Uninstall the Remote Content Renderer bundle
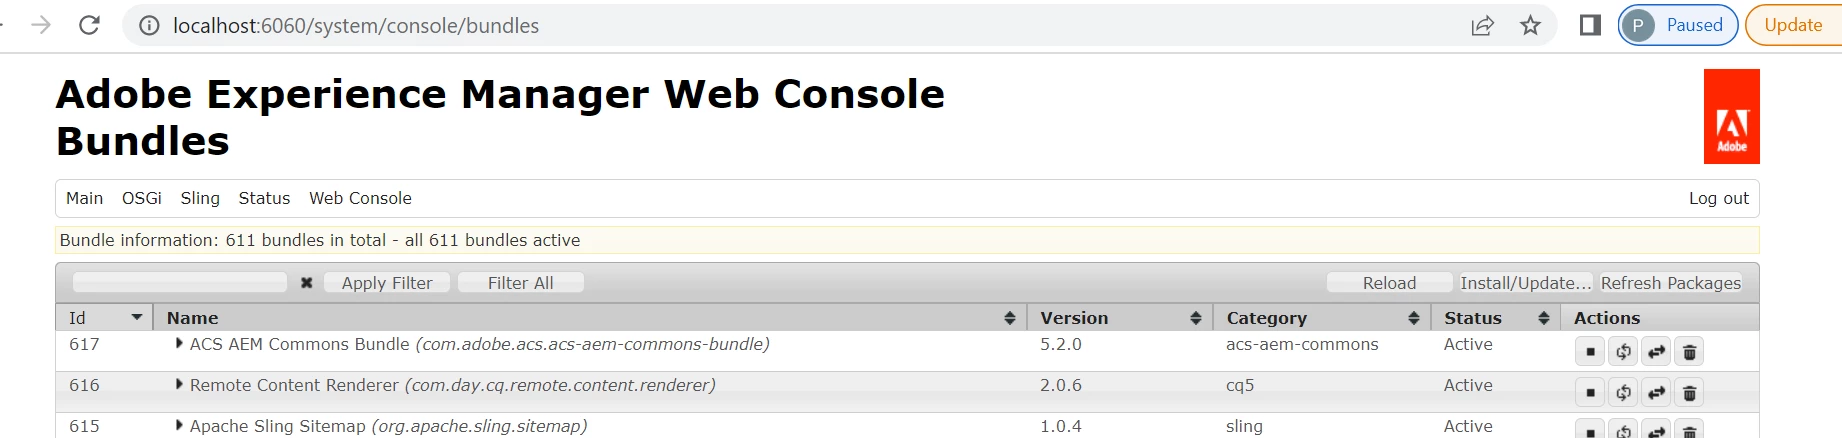Viewport: 1842px width, 438px height. pos(1689,393)
